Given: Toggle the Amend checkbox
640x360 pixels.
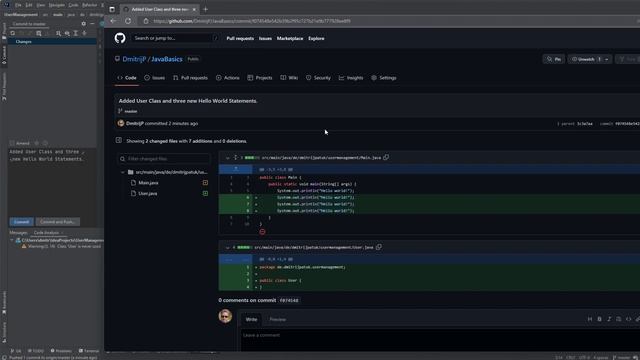Looking at the screenshot, I should (x=12, y=143).
